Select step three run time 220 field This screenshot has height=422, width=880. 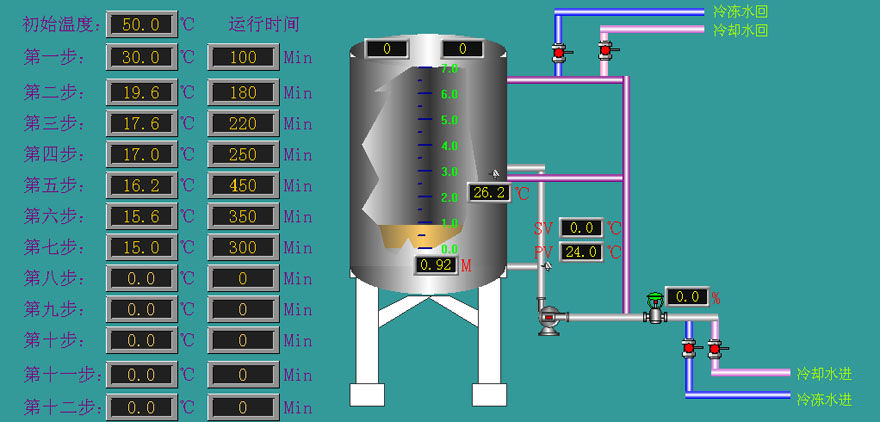(x=243, y=123)
